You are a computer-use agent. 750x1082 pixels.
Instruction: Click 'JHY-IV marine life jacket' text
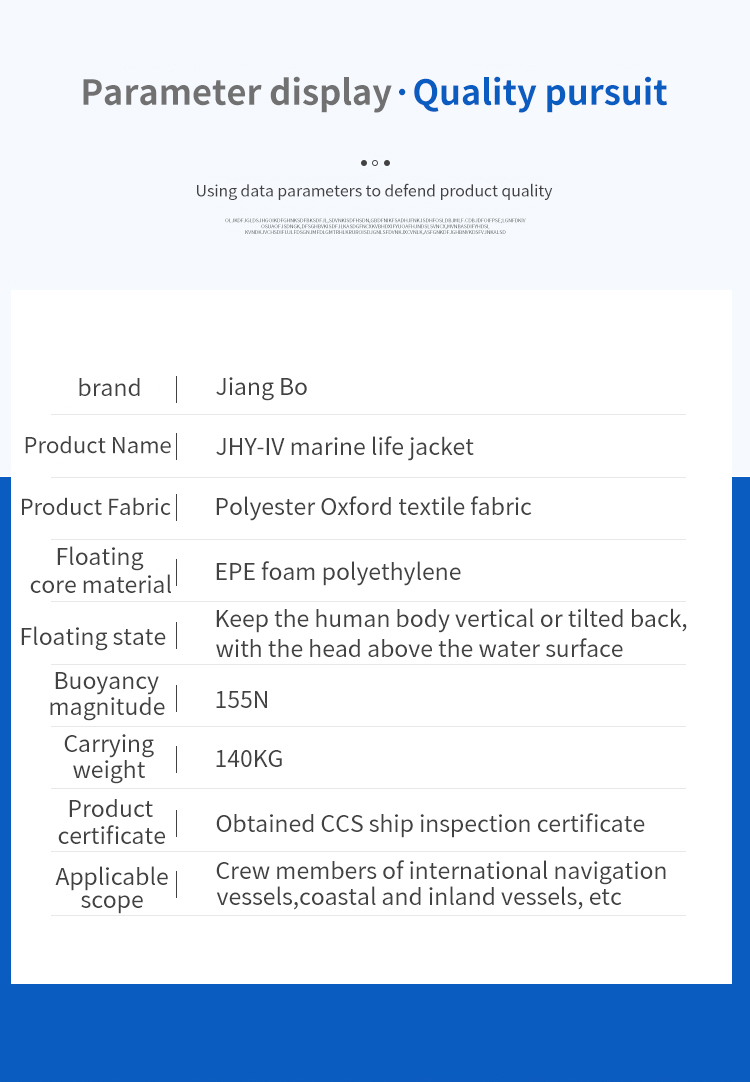pyautogui.click(x=344, y=447)
